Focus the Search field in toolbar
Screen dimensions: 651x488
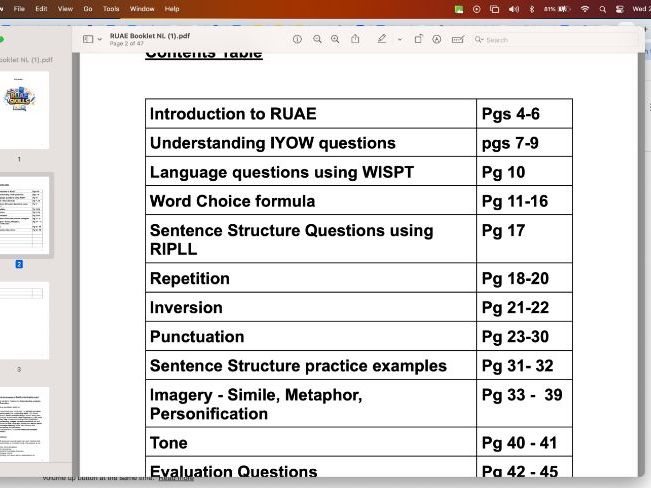tap(556, 40)
